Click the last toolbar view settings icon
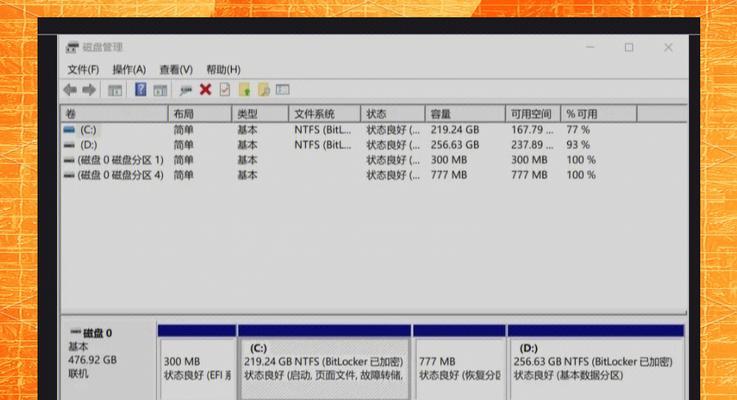The width and height of the screenshot is (737, 400). coord(282,89)
